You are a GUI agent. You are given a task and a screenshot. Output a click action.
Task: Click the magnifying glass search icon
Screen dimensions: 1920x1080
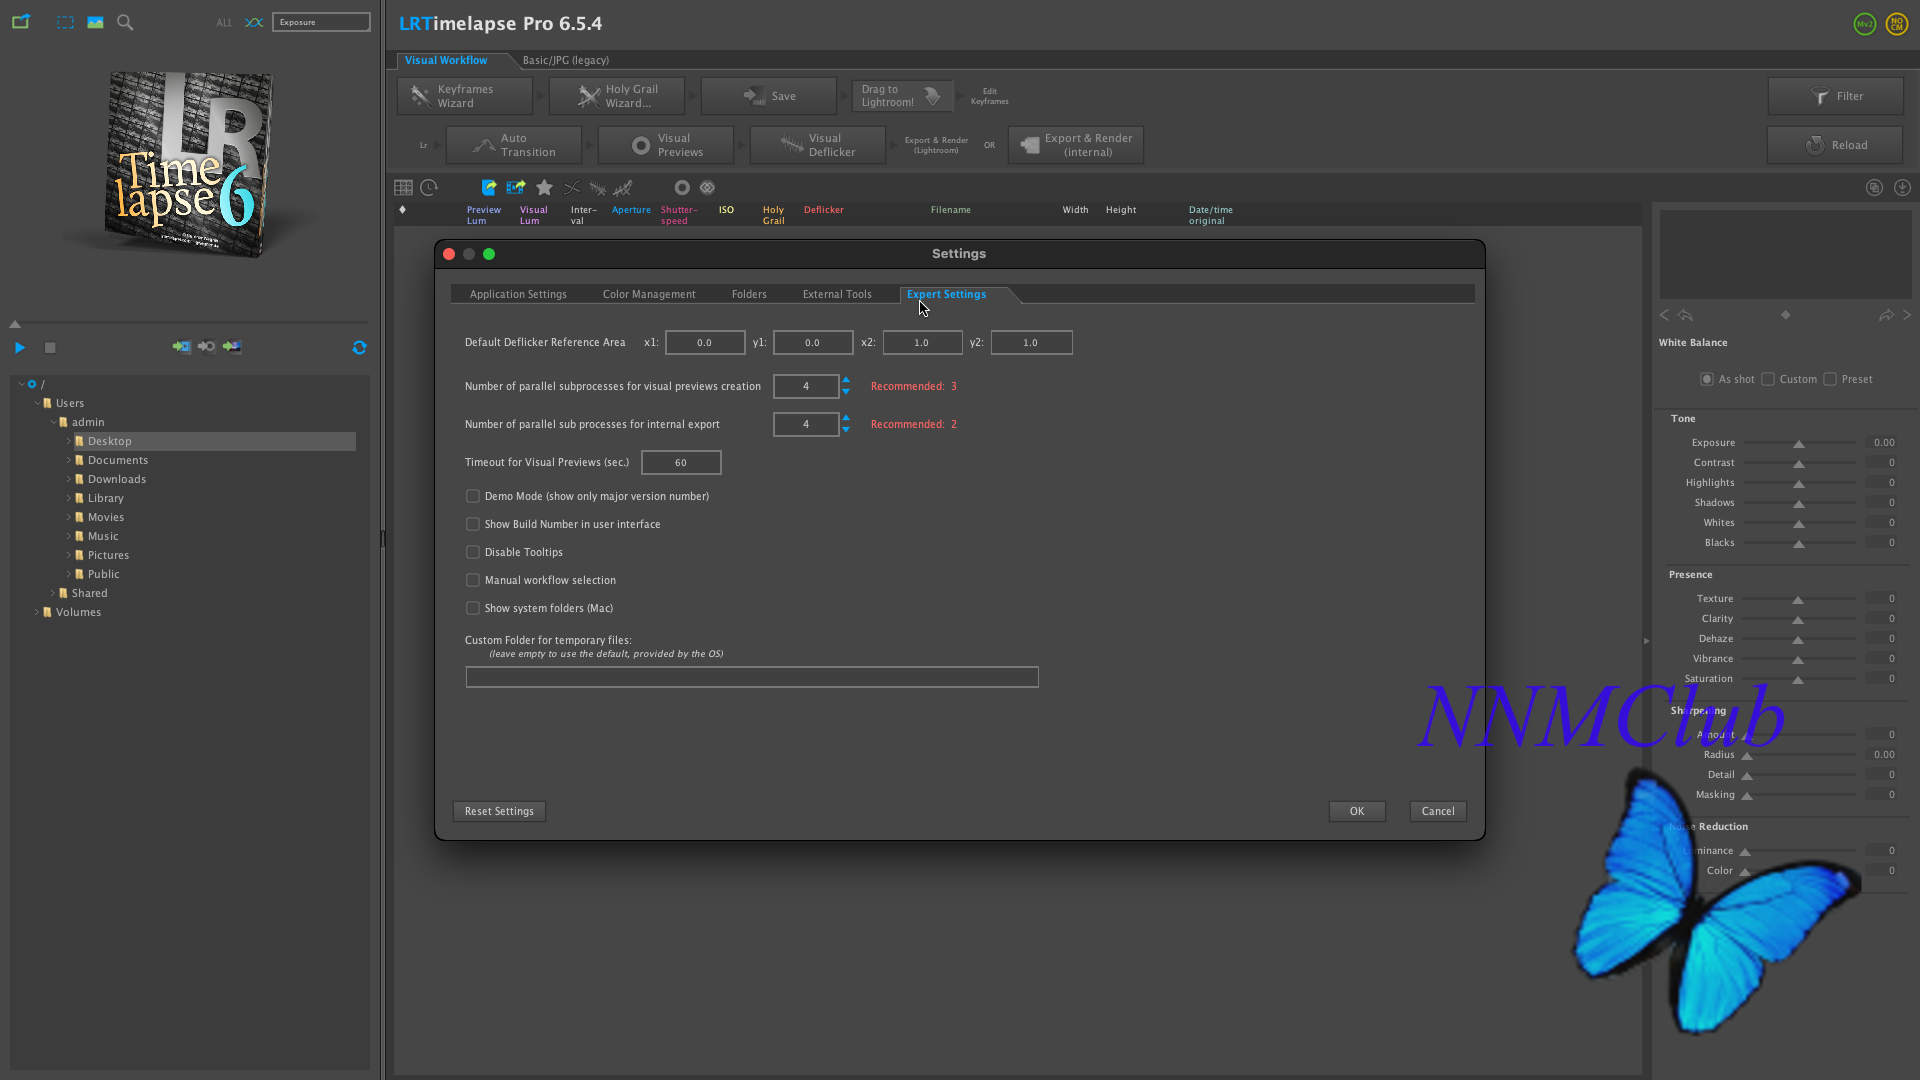(x=125, y=22)
